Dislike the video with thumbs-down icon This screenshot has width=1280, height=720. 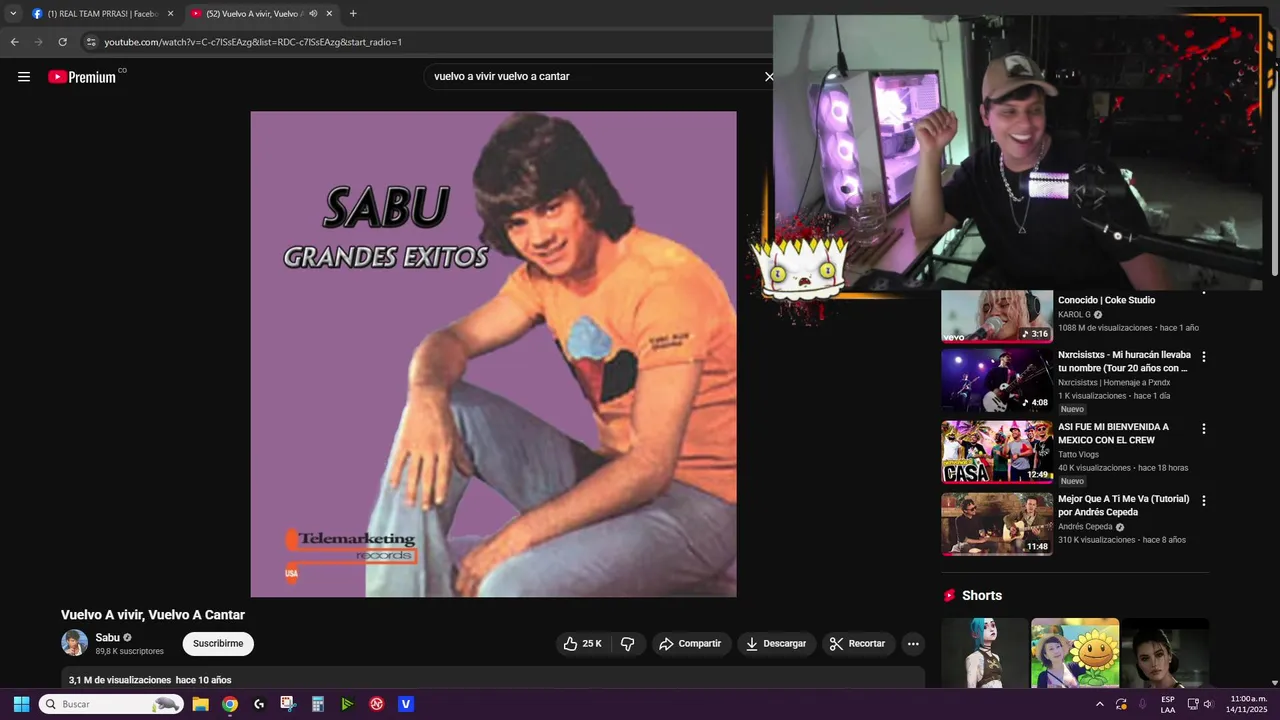coord(628,644)
